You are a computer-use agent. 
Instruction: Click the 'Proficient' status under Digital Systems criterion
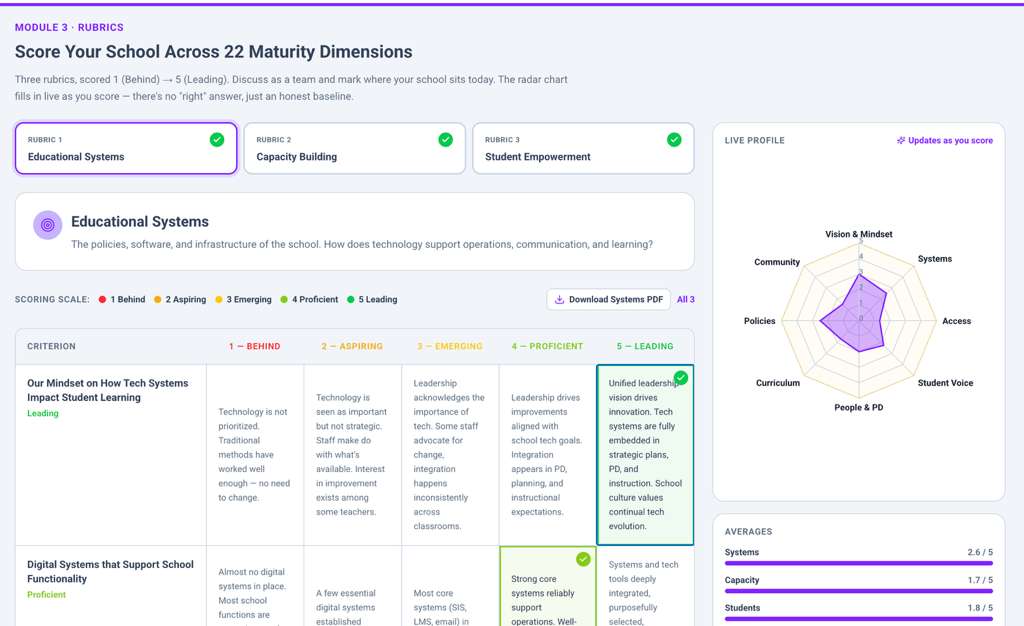coord(46,595)
